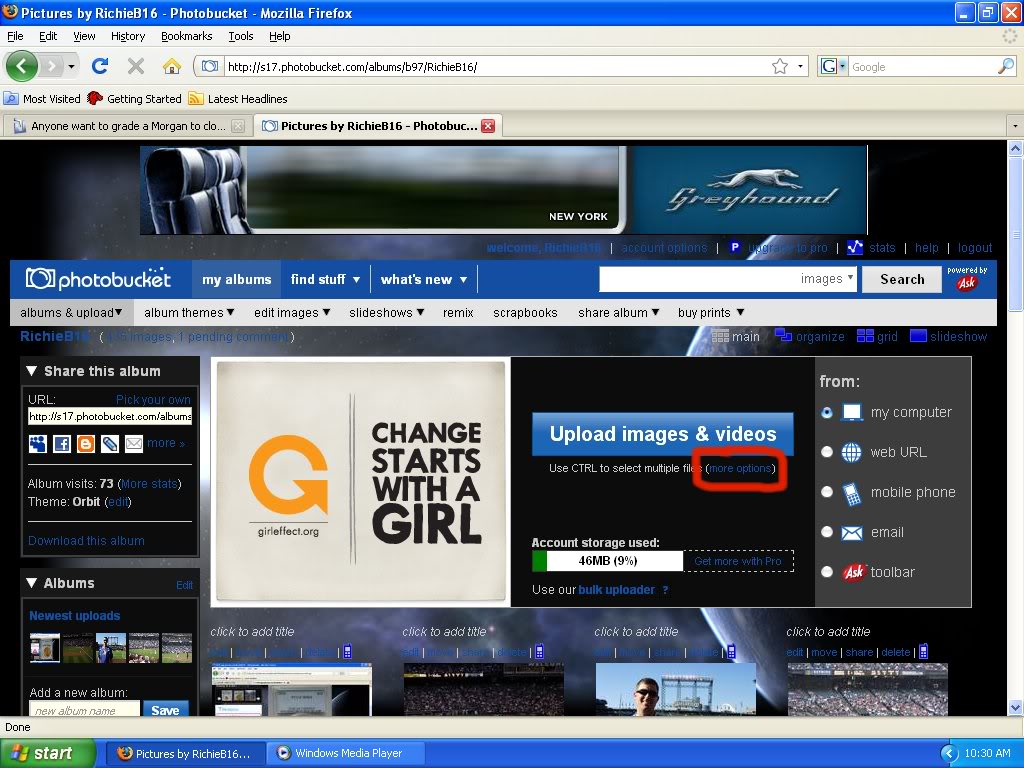The height and width of the screenshot is (768, 1024).
Task: Share album via the pencil icon
Action: (x=110, y=444)
